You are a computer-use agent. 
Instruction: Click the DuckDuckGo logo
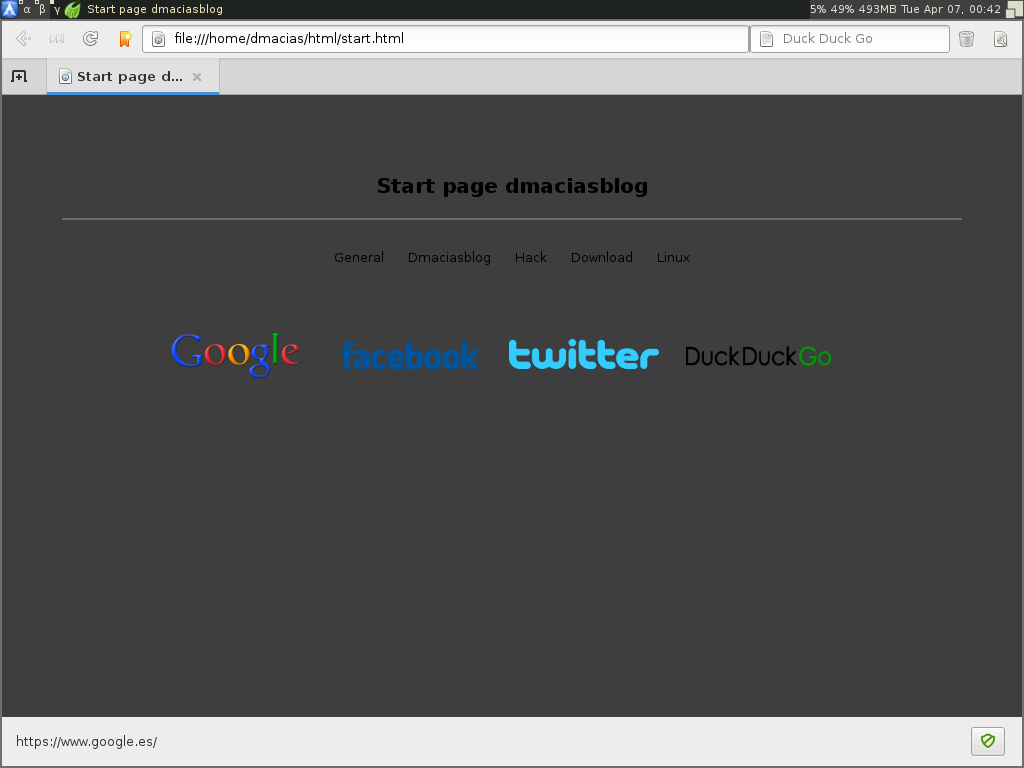(x=758, y=357)
